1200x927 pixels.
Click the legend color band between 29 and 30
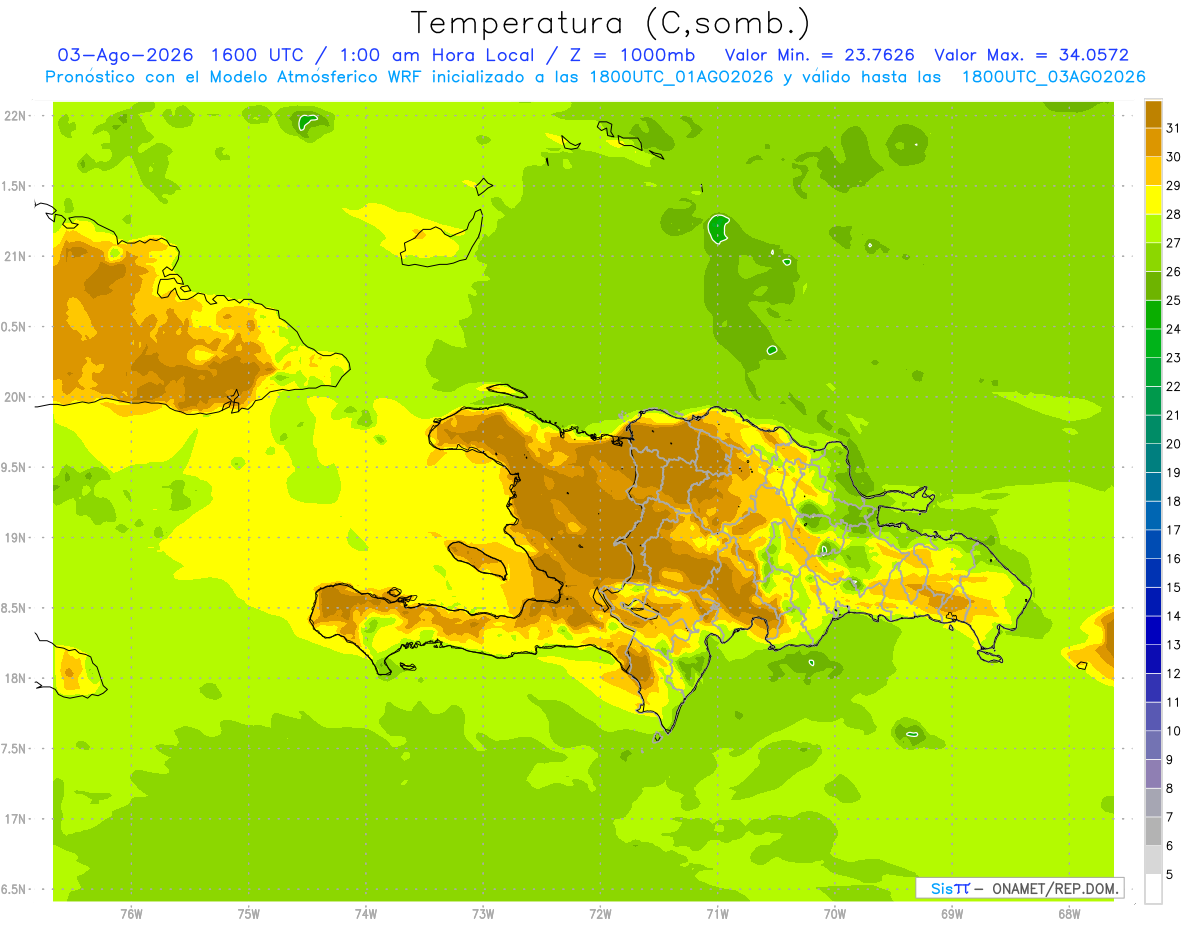[x=1153, y=171]
